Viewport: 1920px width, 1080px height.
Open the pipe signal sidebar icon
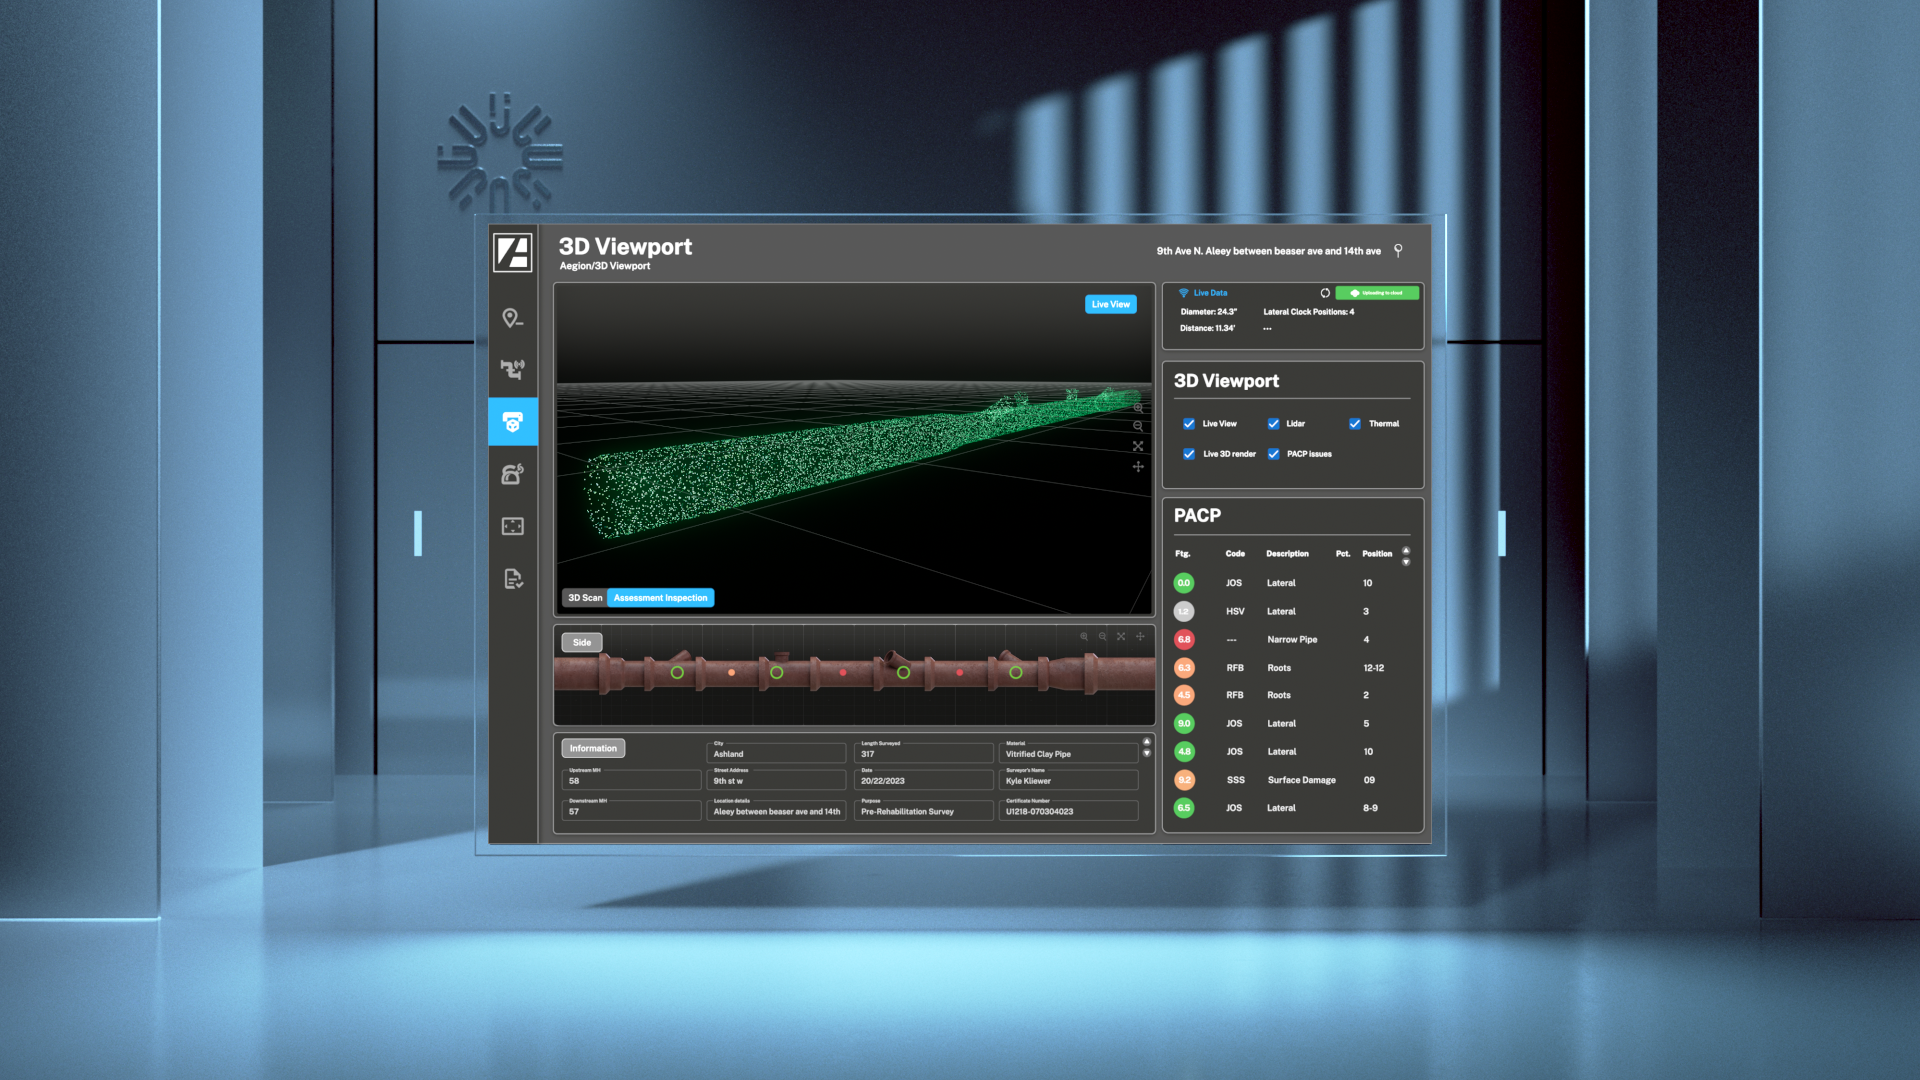[512, 370]
